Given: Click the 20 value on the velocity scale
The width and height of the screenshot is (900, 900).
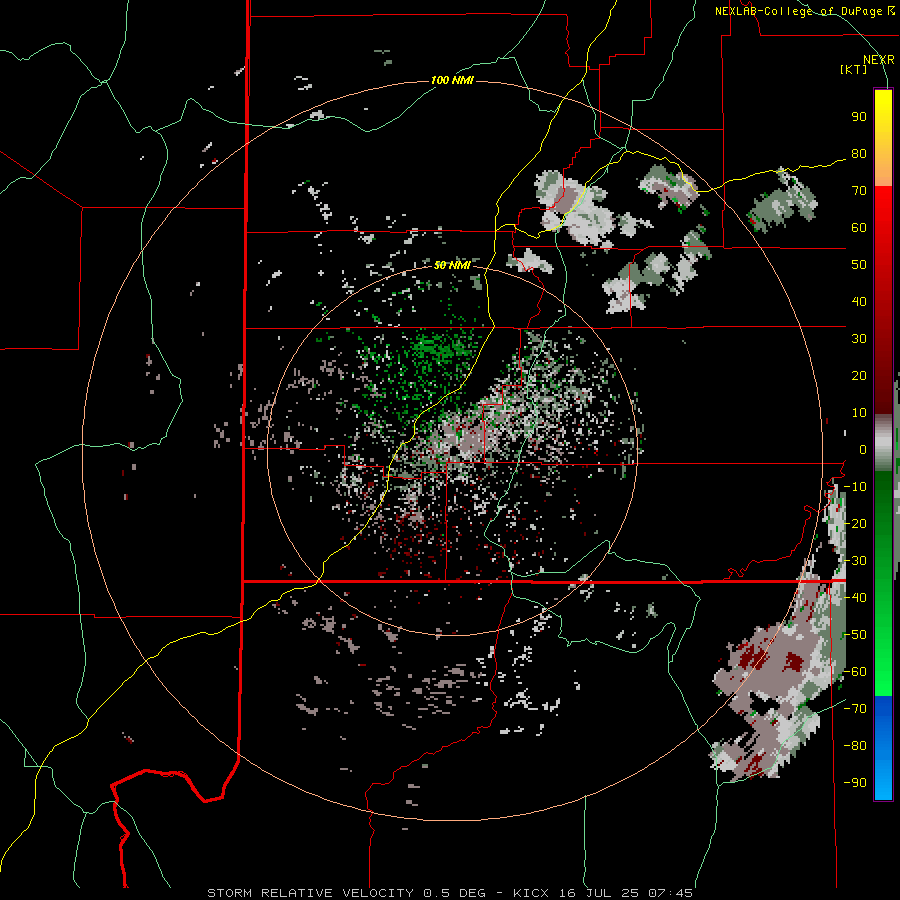Looking at the screenshot, I should coord(859,375).
